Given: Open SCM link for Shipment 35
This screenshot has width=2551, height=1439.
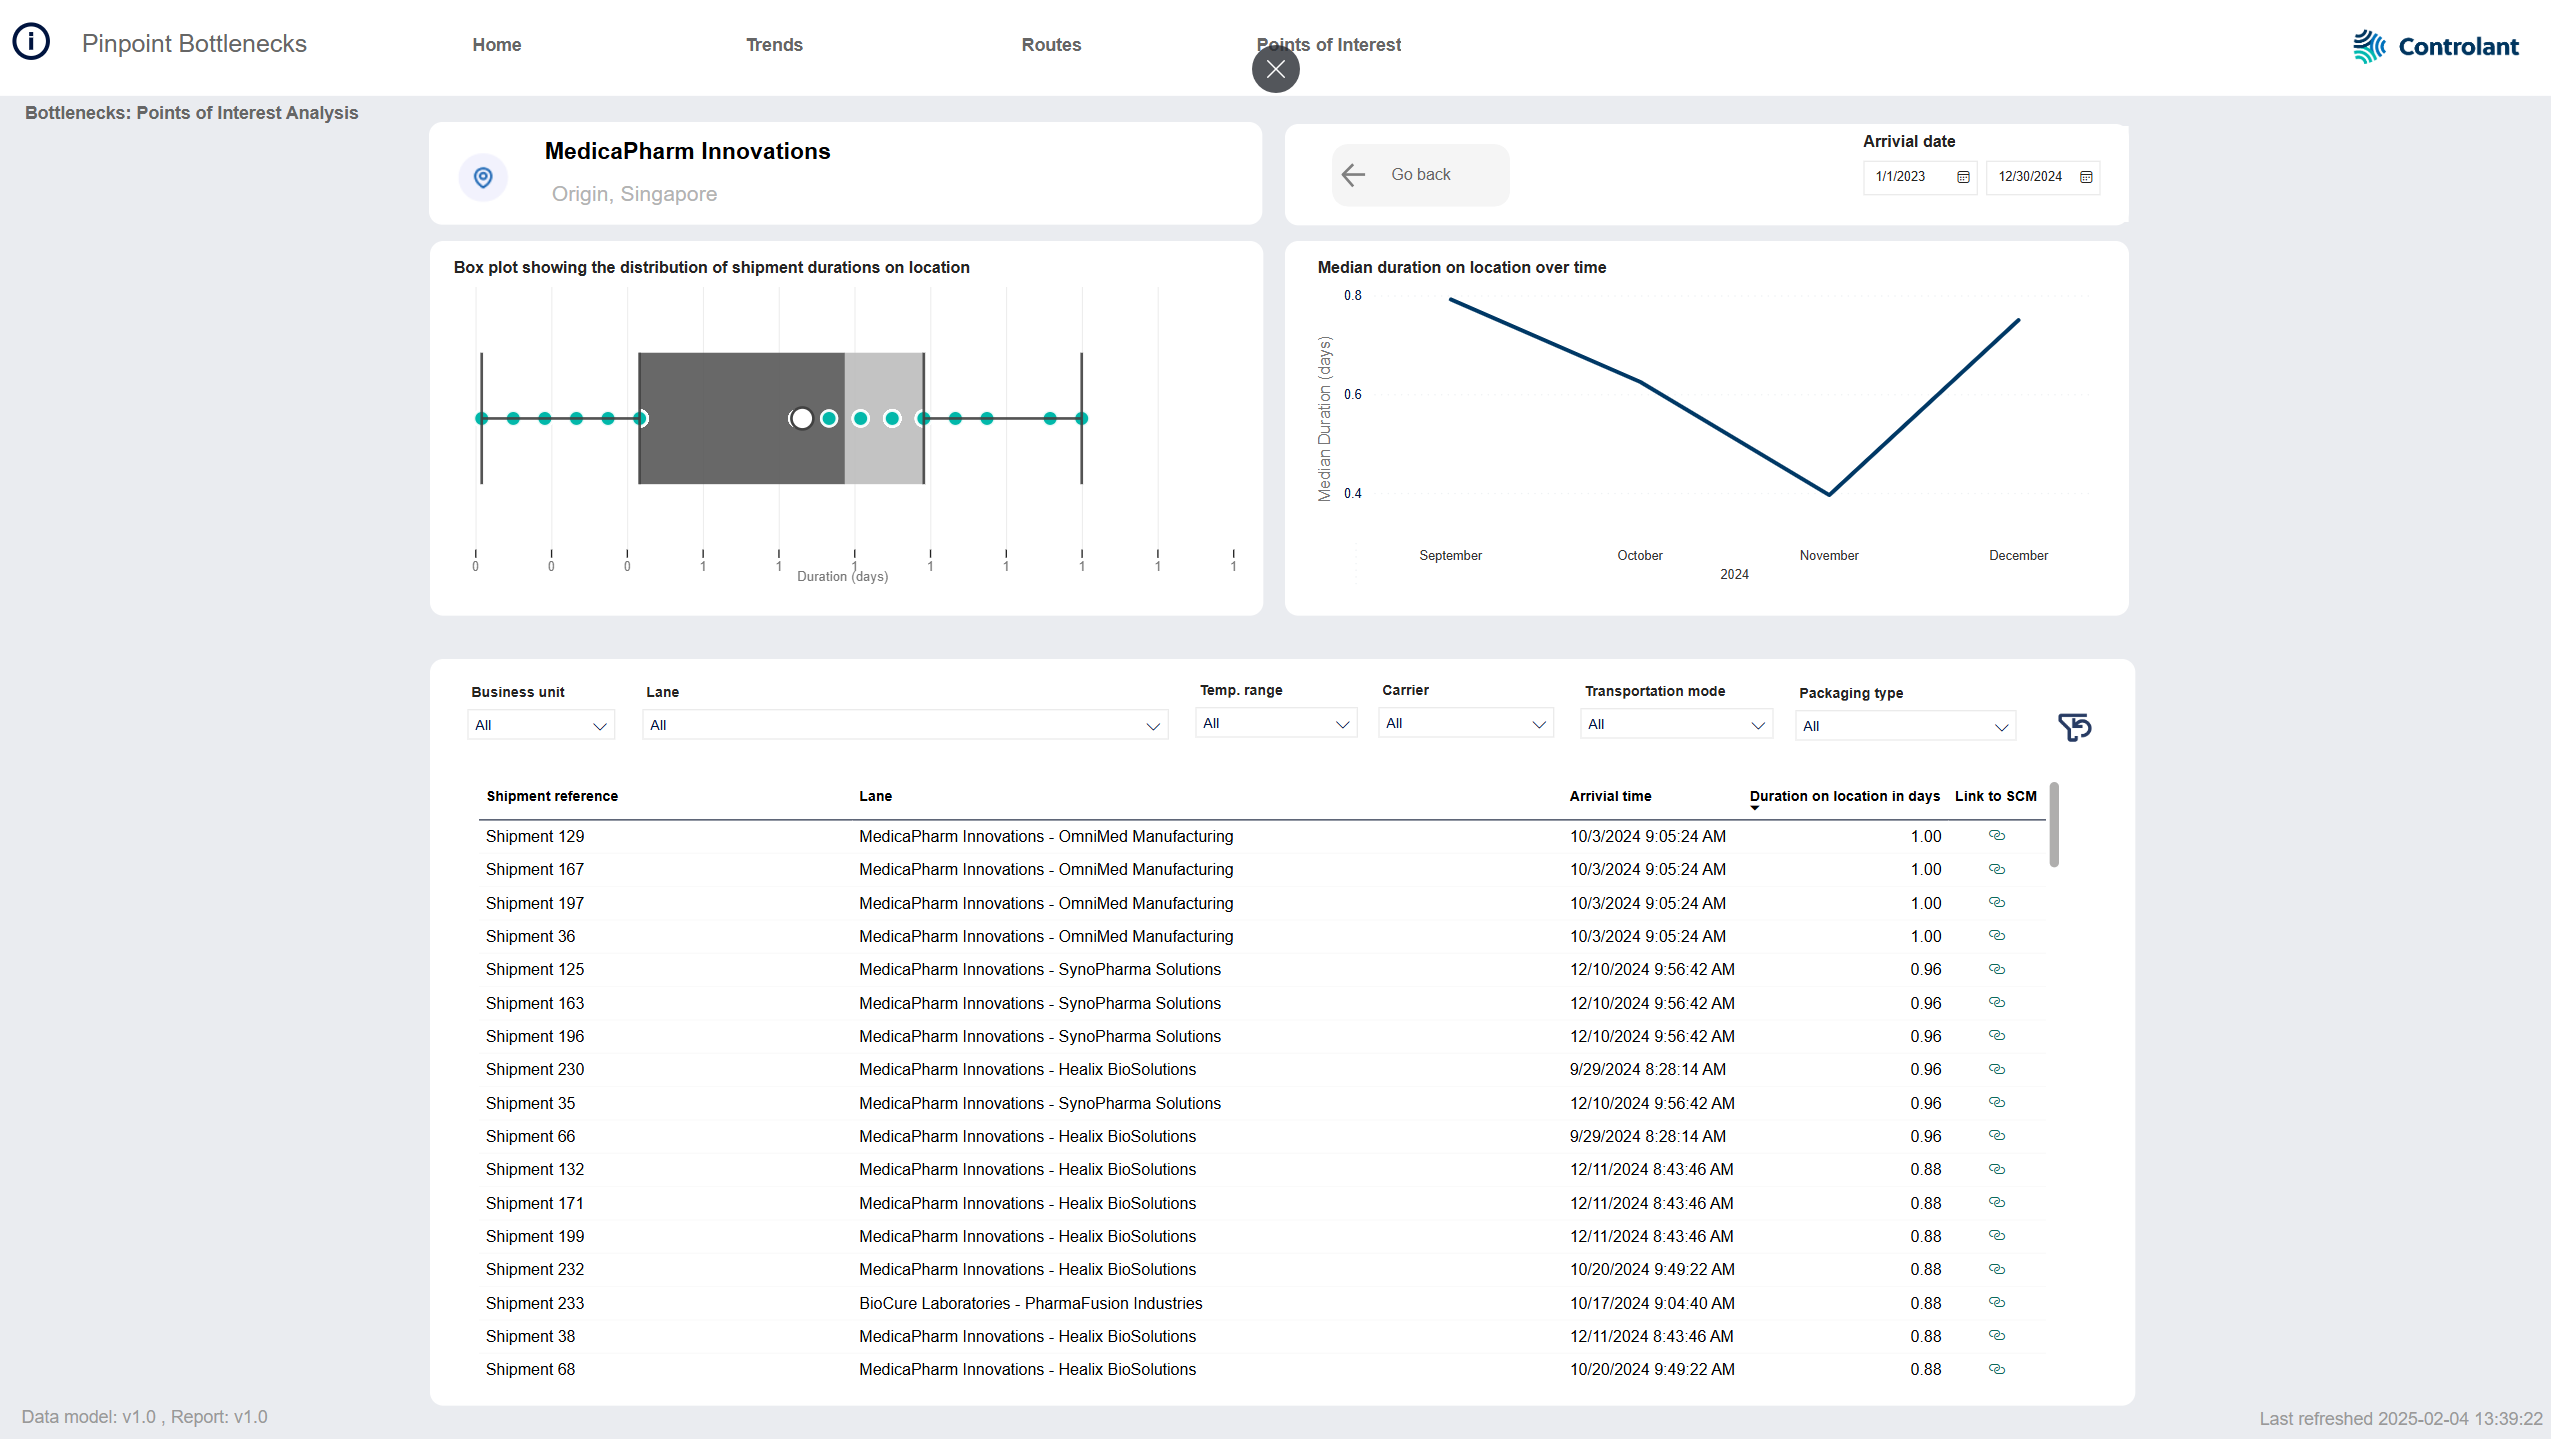Looking at the screenshot, I should click(1996, 1102).
